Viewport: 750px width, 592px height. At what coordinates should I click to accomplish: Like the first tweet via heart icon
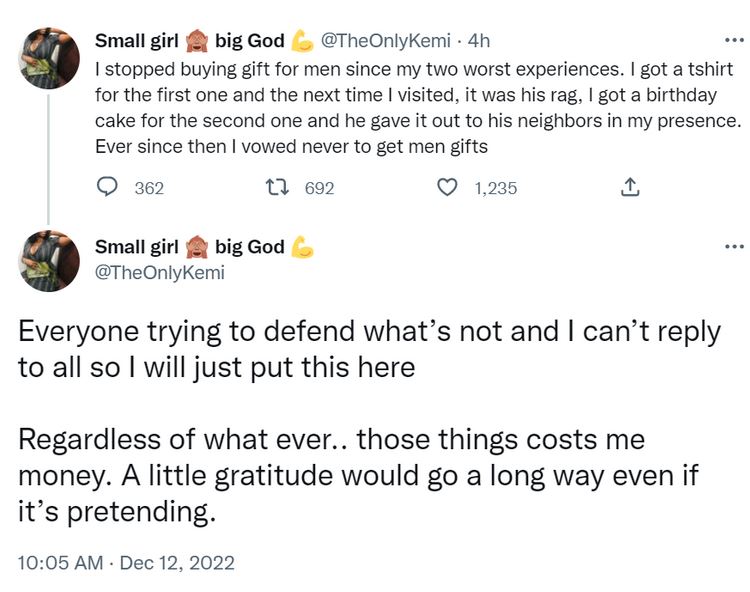point(447,187)
